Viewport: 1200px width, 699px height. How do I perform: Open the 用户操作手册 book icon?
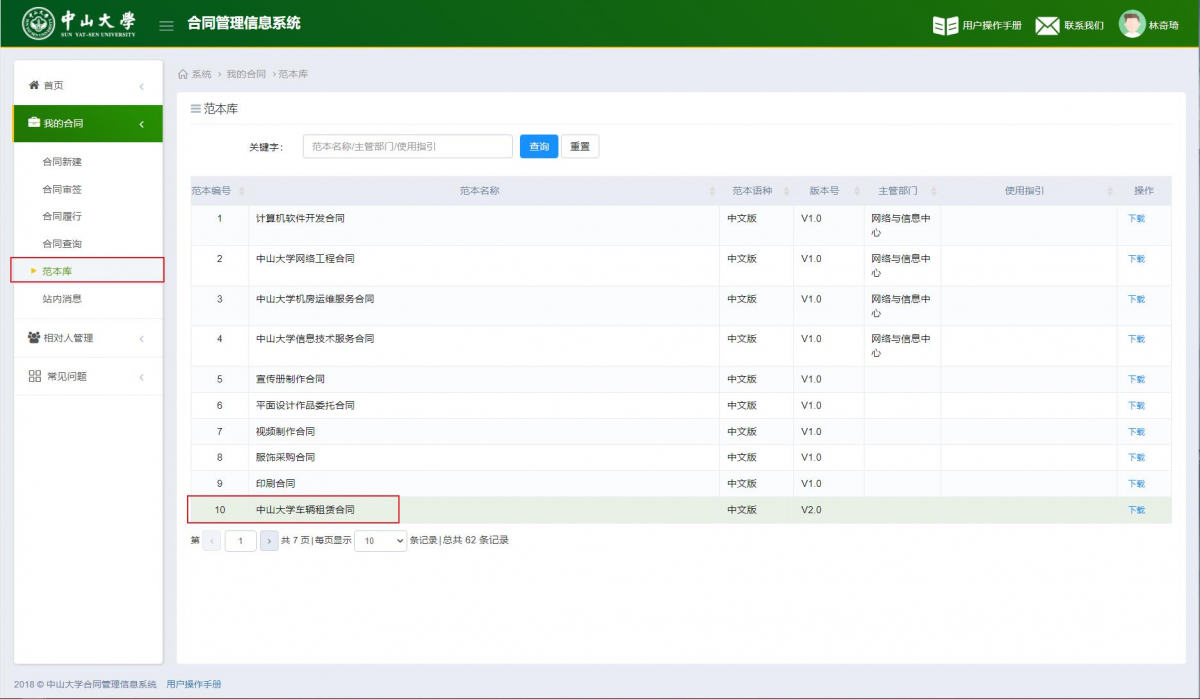[945, 25]
